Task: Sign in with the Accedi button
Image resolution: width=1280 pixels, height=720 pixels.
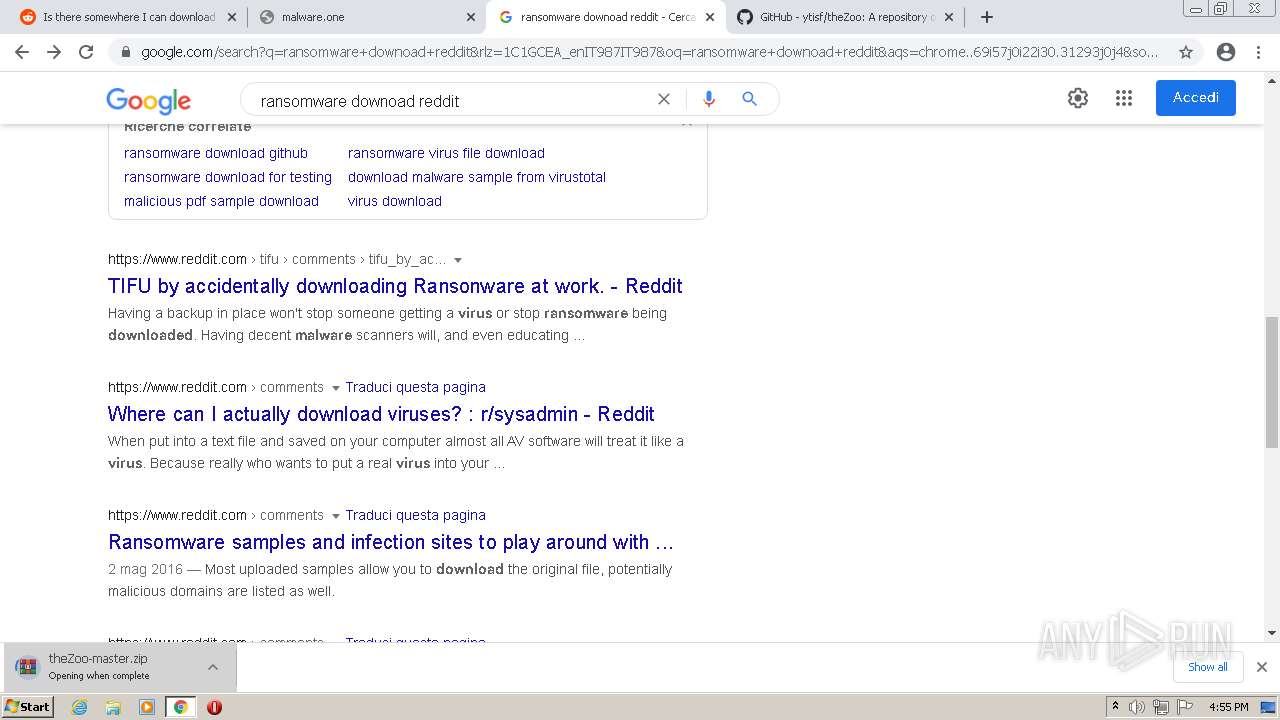Action: (1196, 98)
